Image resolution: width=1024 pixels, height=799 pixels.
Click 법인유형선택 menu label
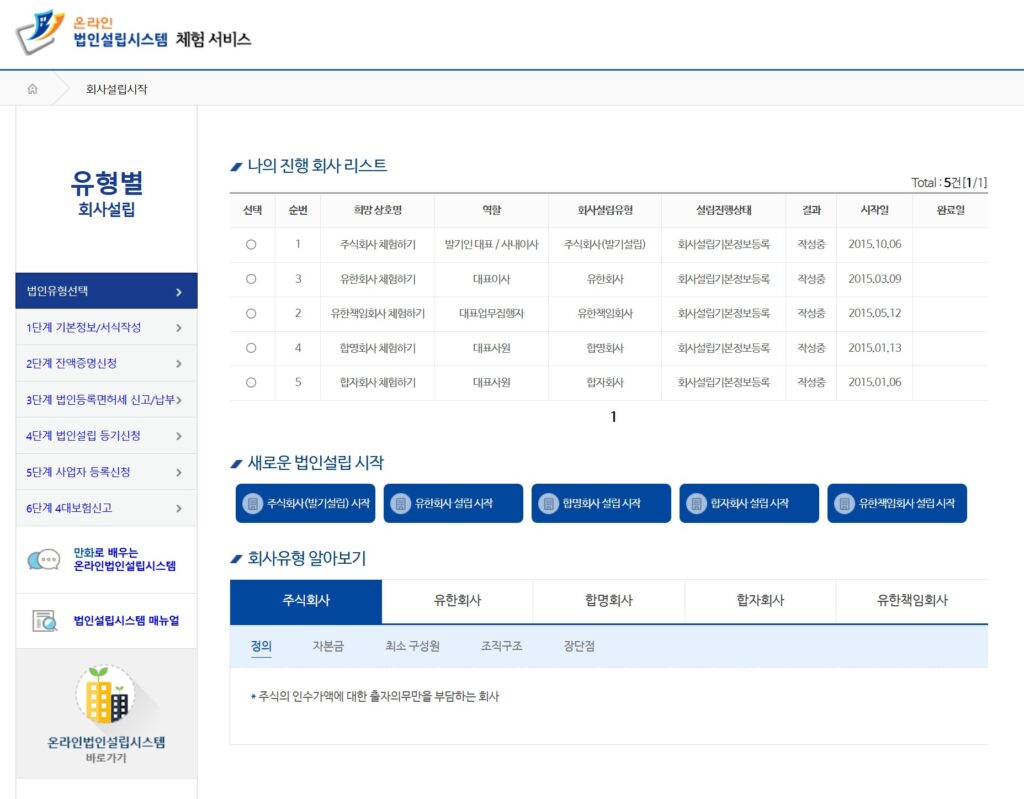(57, 291)
